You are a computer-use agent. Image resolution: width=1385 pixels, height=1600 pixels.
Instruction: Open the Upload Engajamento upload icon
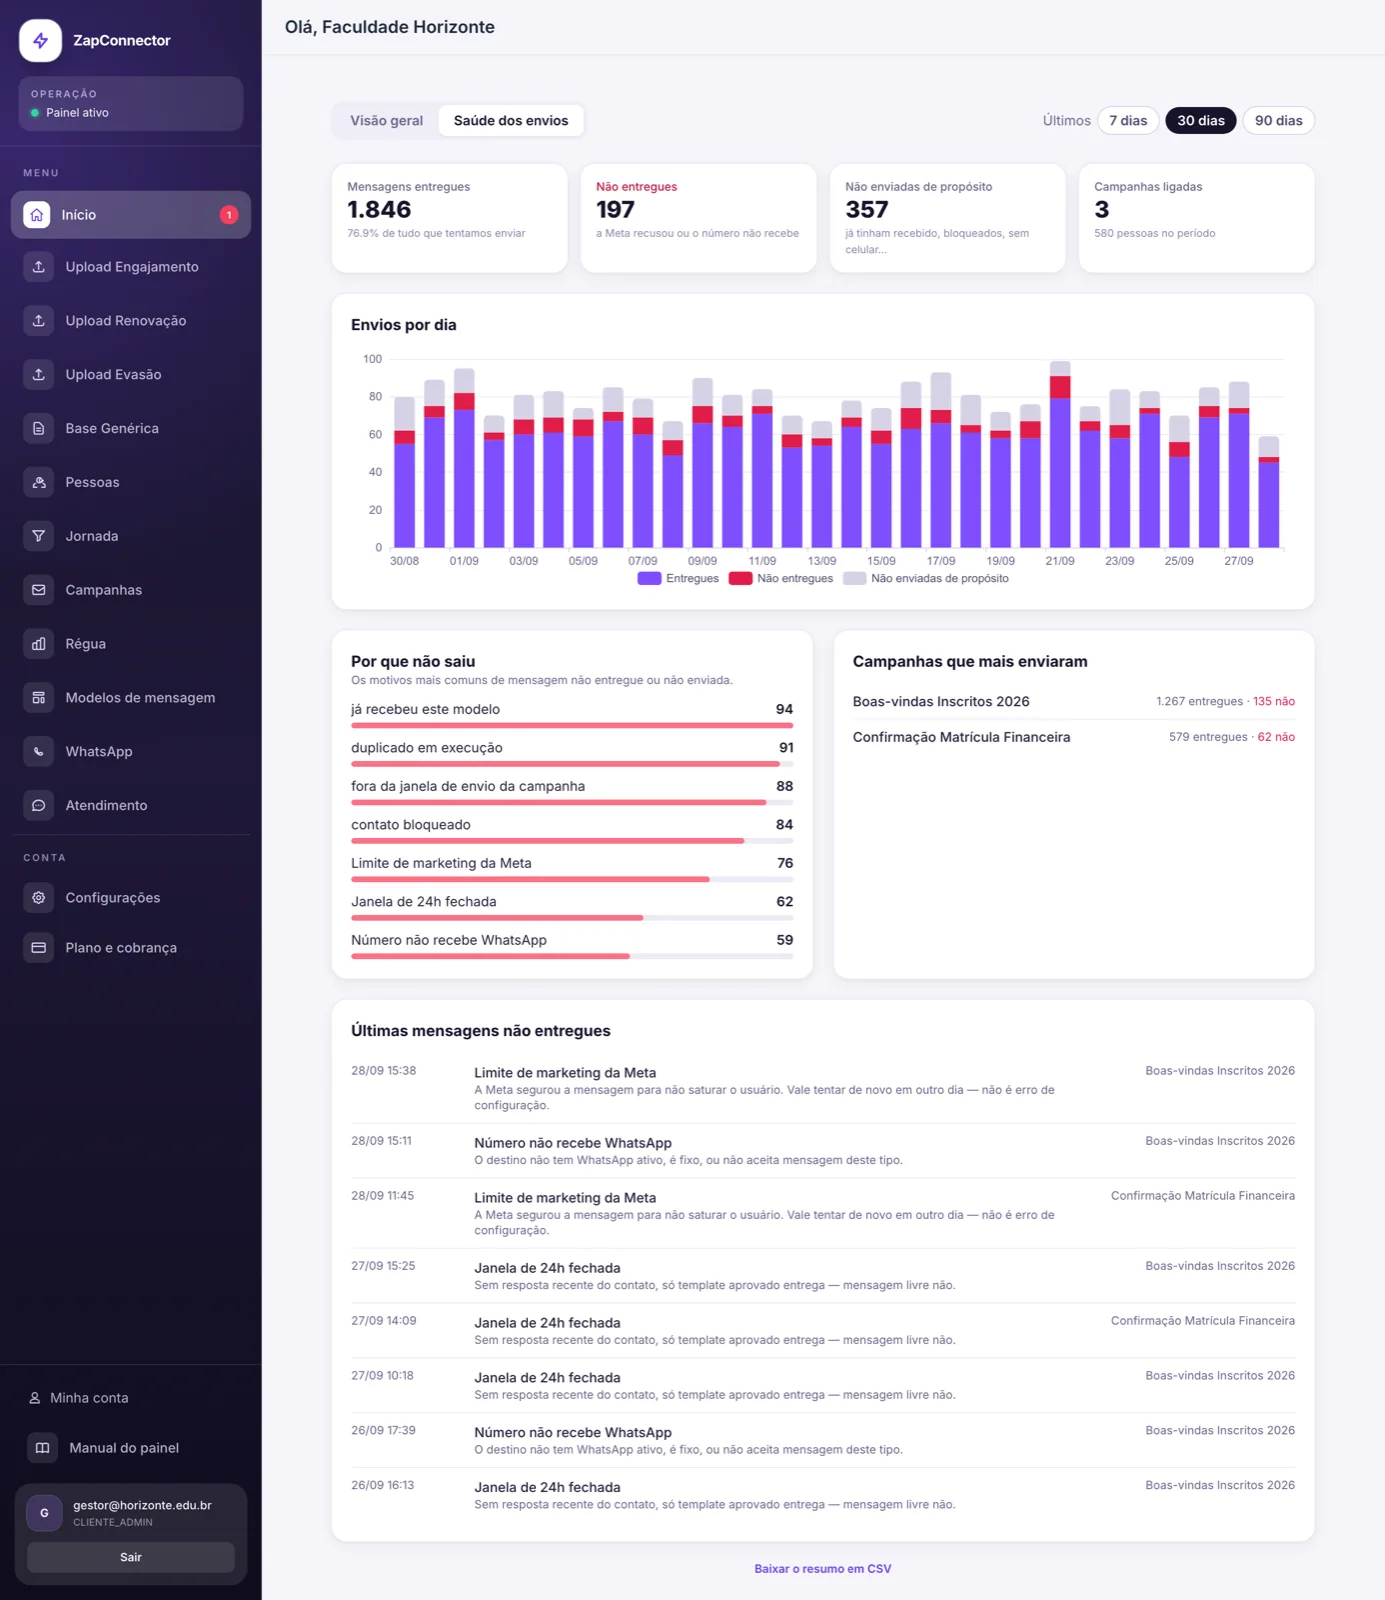click(38, 267)
